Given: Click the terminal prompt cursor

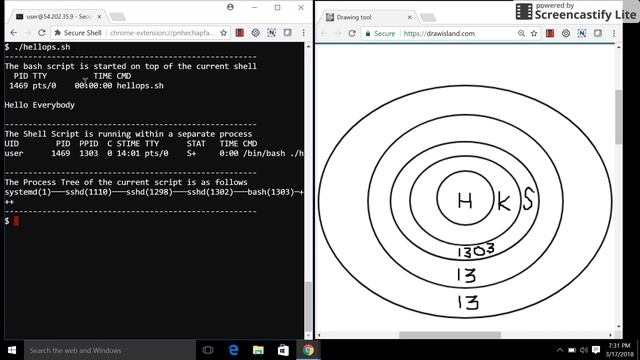Looking at the screenshot, I should pyautogui.click(x=16, y=221).
